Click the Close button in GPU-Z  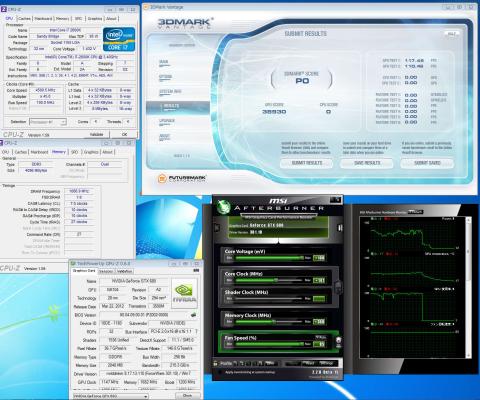(x=188, y=396)
